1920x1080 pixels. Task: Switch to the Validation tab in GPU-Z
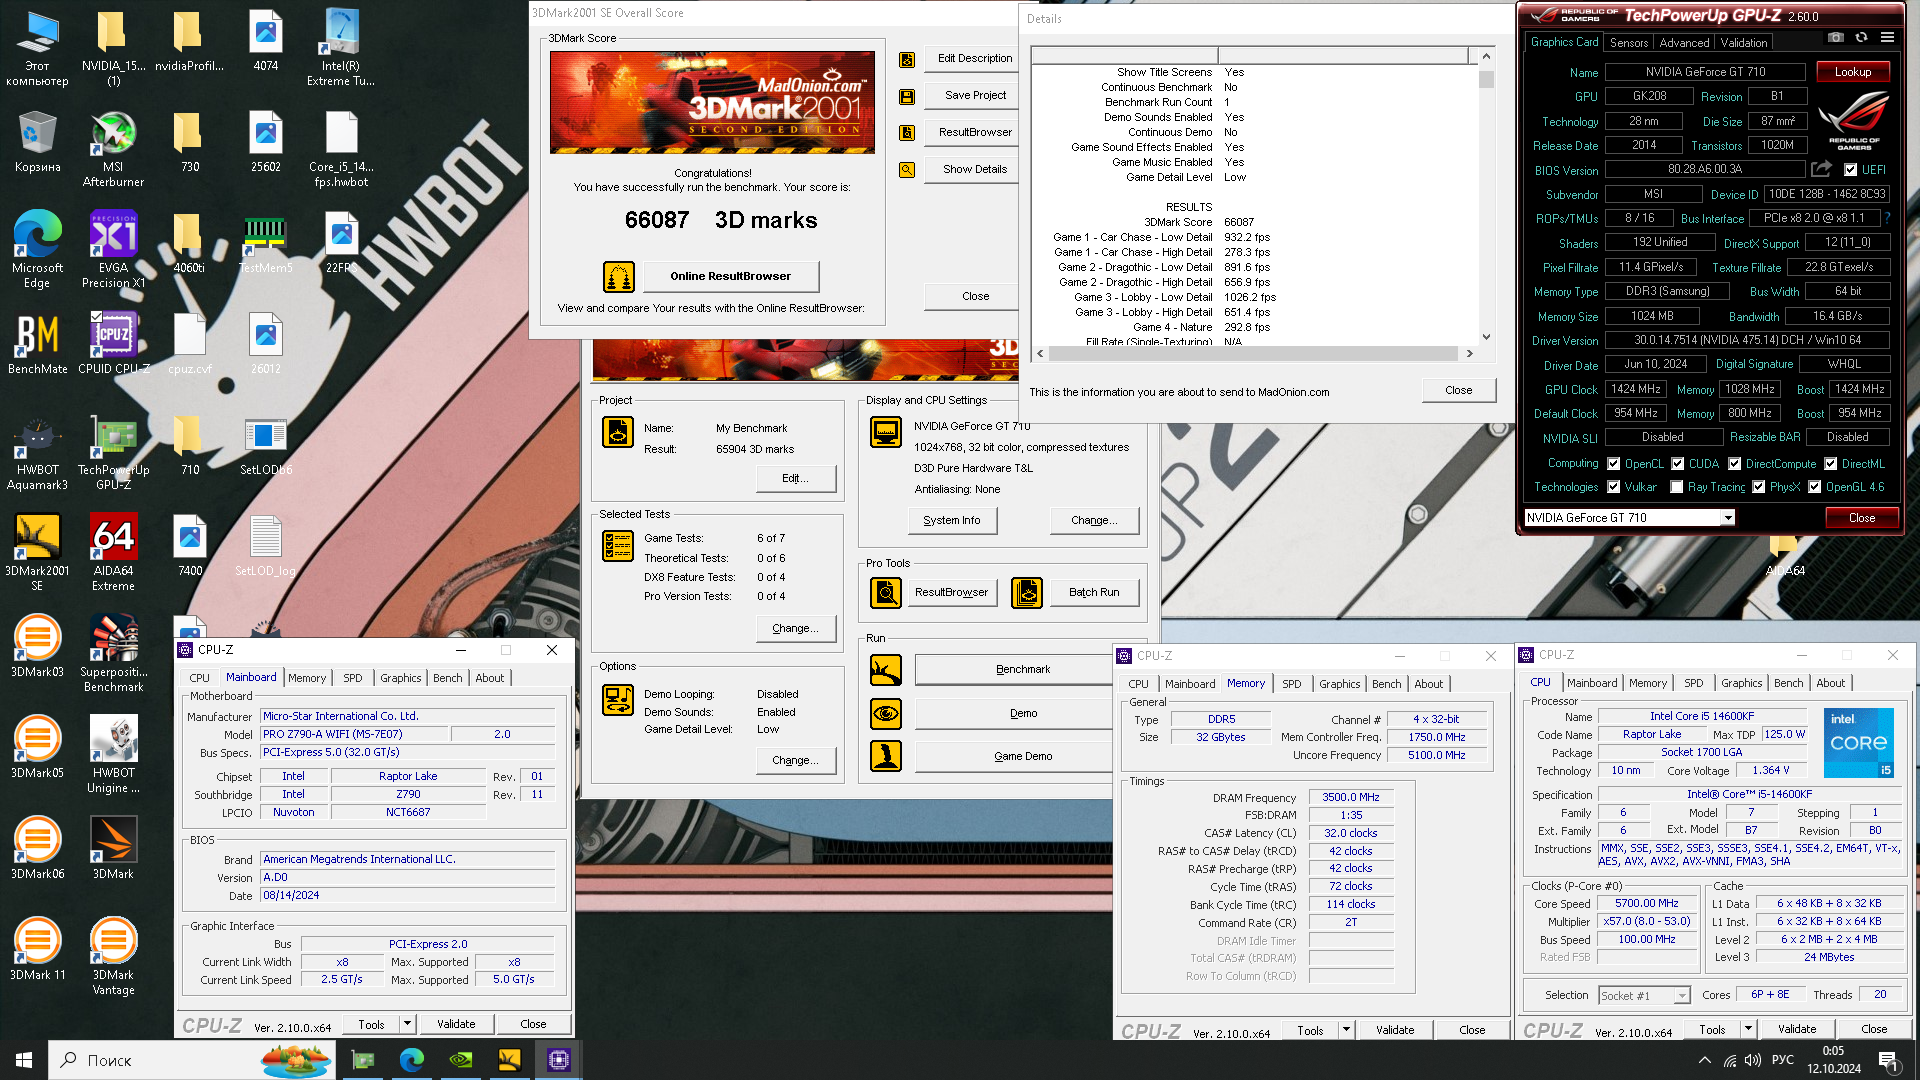pyautogui.click(x=1743, y=43)
